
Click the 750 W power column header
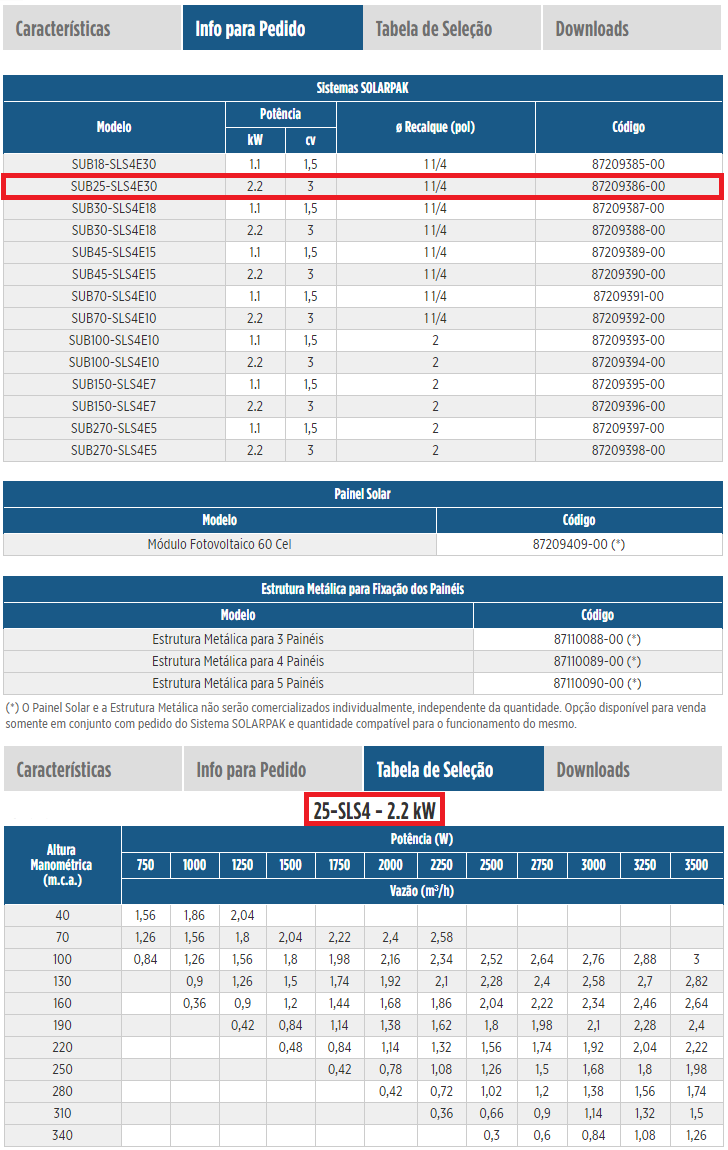145,865
